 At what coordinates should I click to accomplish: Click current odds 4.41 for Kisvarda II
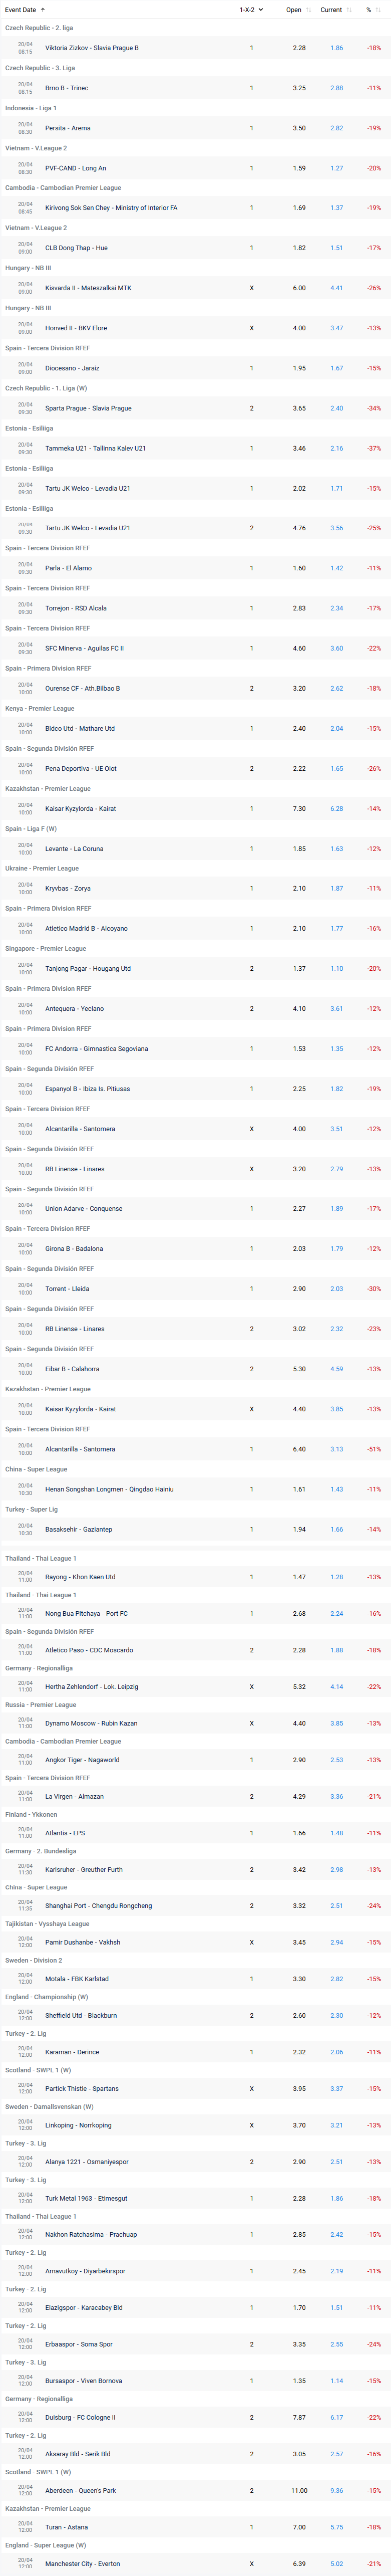[x=336, y=288]
